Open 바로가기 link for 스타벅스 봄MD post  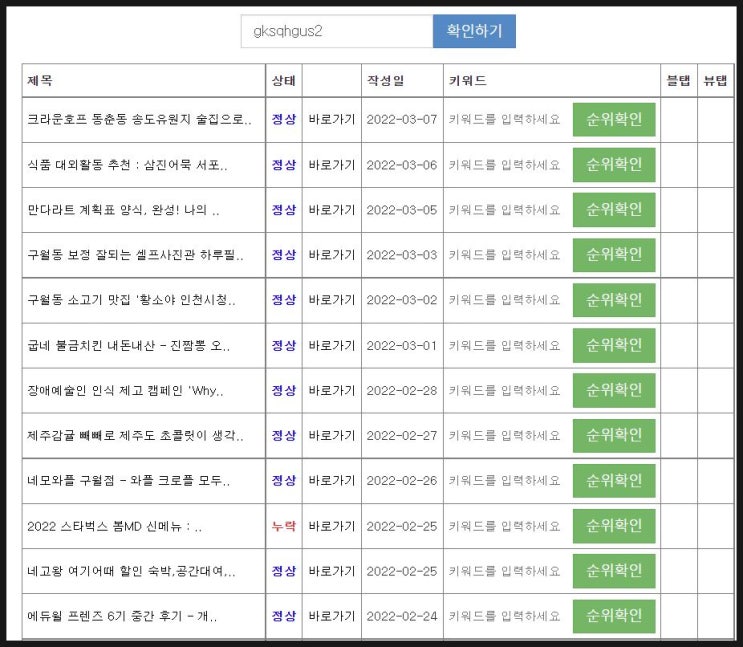pyautogui.click(x=332, y=526)
